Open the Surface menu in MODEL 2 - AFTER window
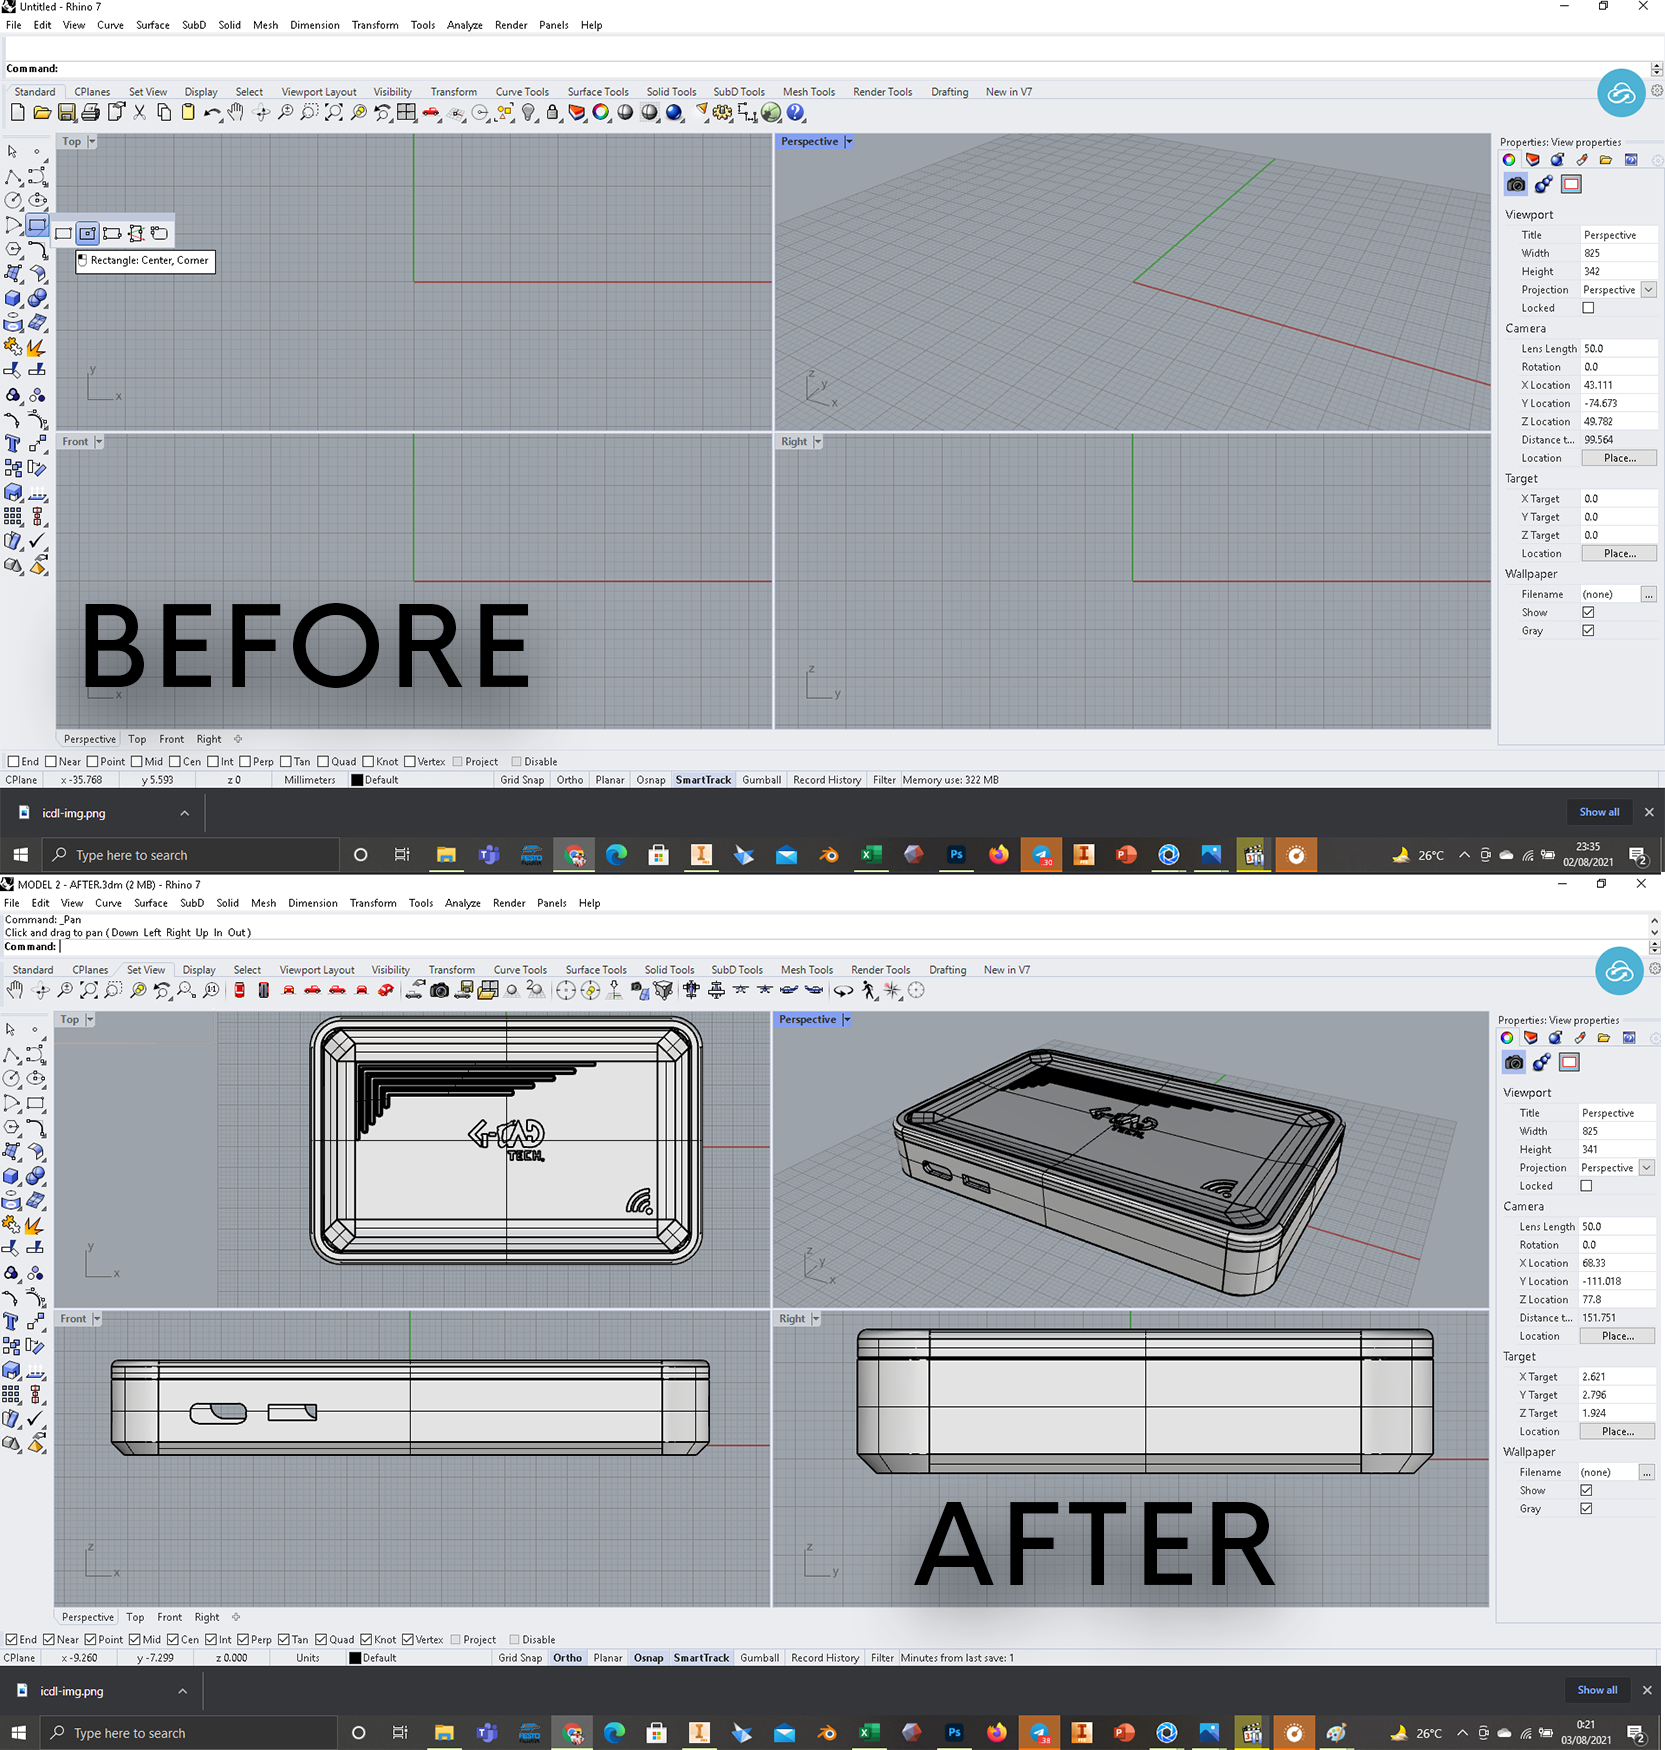Screen dimensions: 1665x1750 (150, 903)
